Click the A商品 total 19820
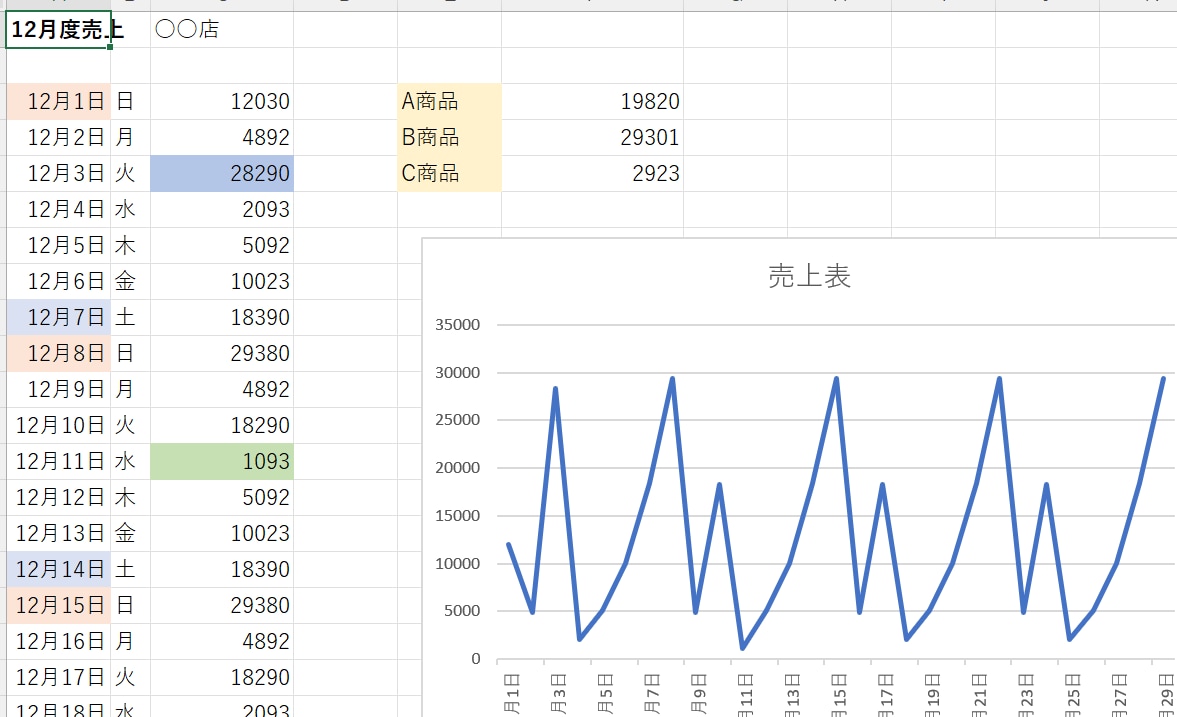1177x717 pixels. [x=592, y=101]
